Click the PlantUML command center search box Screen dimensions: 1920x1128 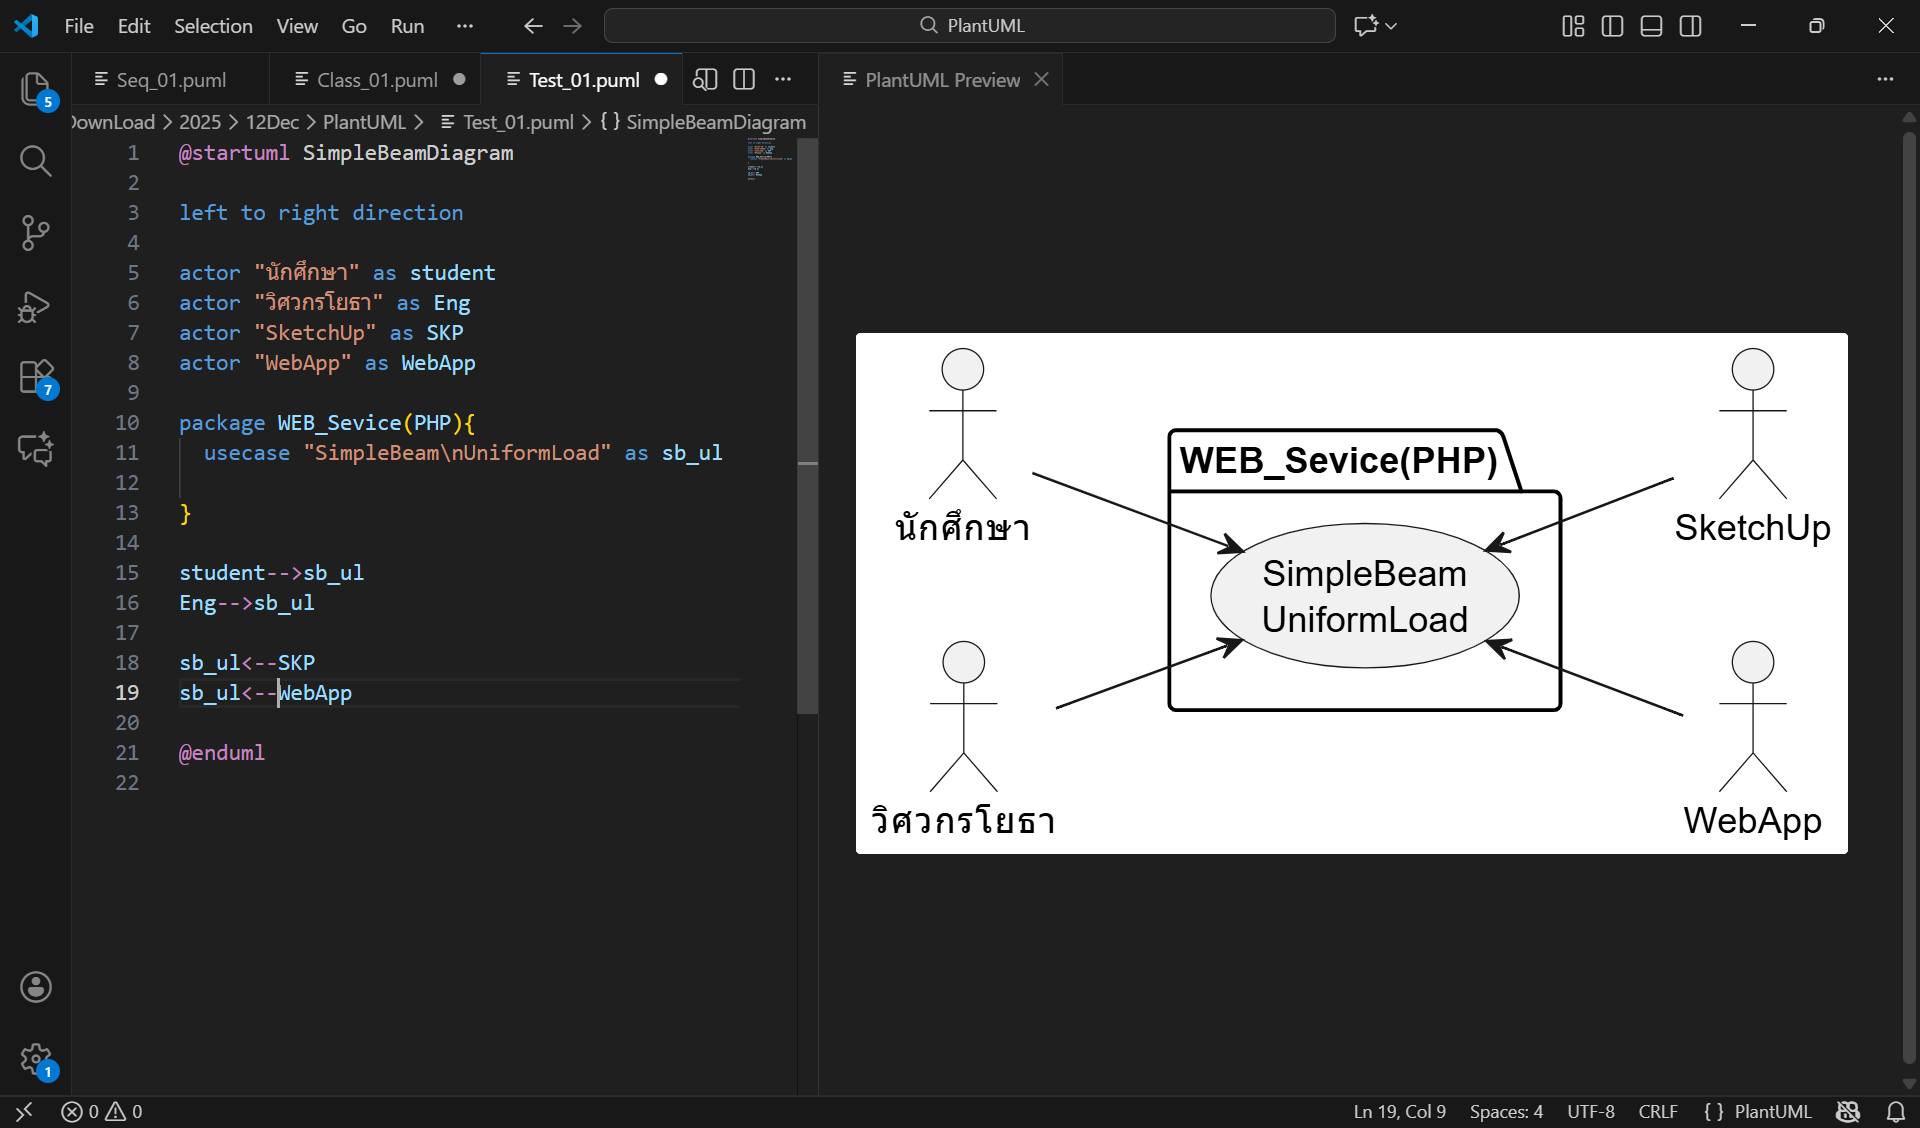point(969,26)
